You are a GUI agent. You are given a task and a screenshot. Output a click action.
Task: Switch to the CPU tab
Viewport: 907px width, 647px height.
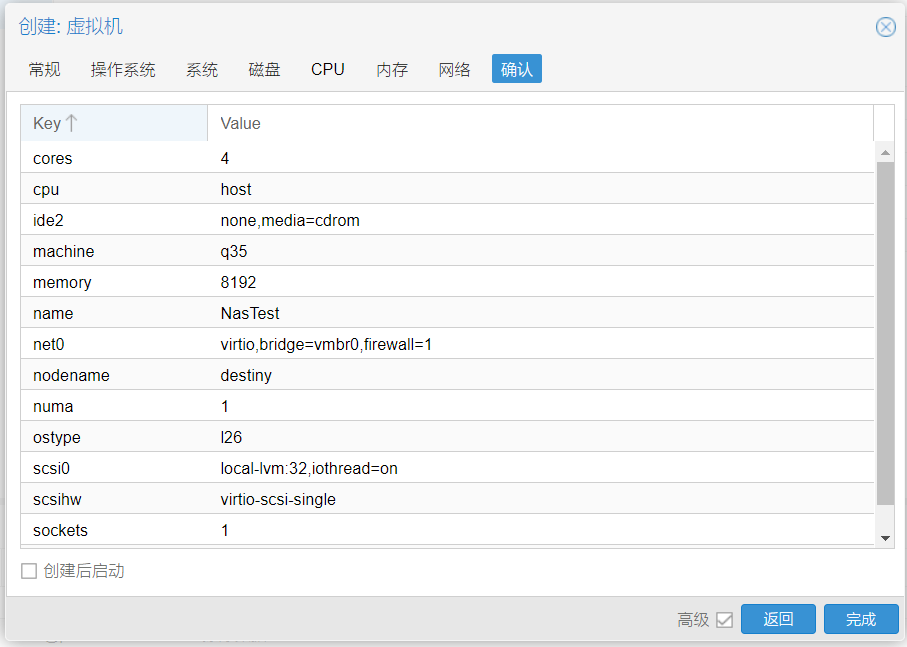327,69
